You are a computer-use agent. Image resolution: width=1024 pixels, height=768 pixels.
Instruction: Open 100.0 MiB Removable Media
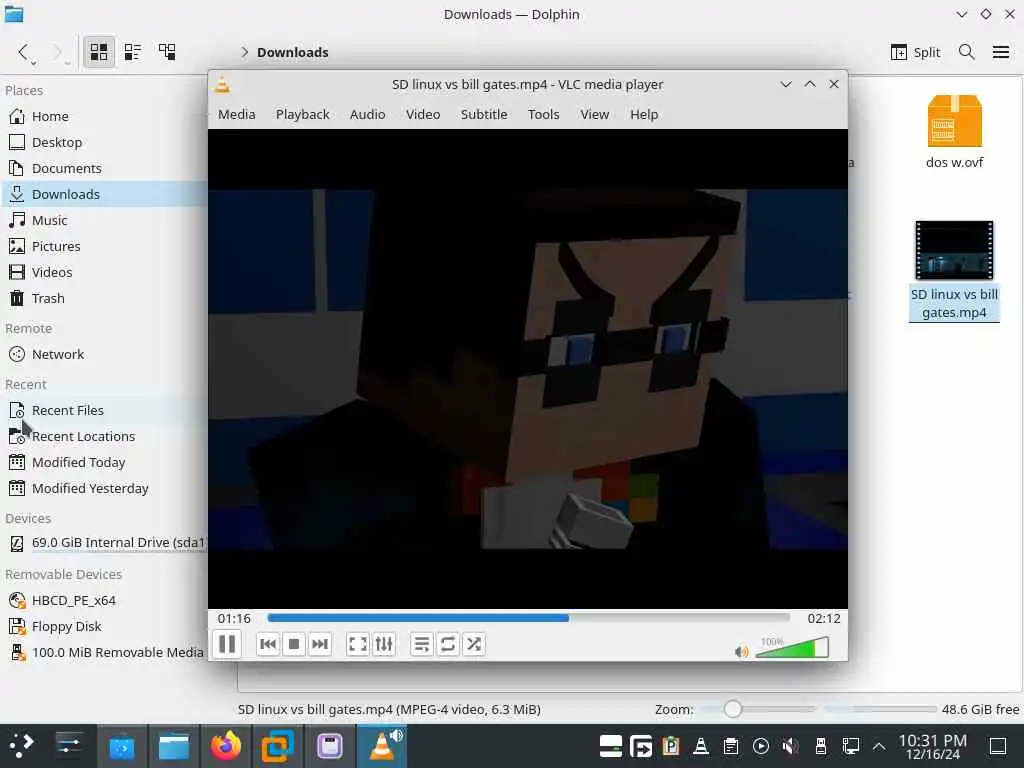[x=104, y=652]
